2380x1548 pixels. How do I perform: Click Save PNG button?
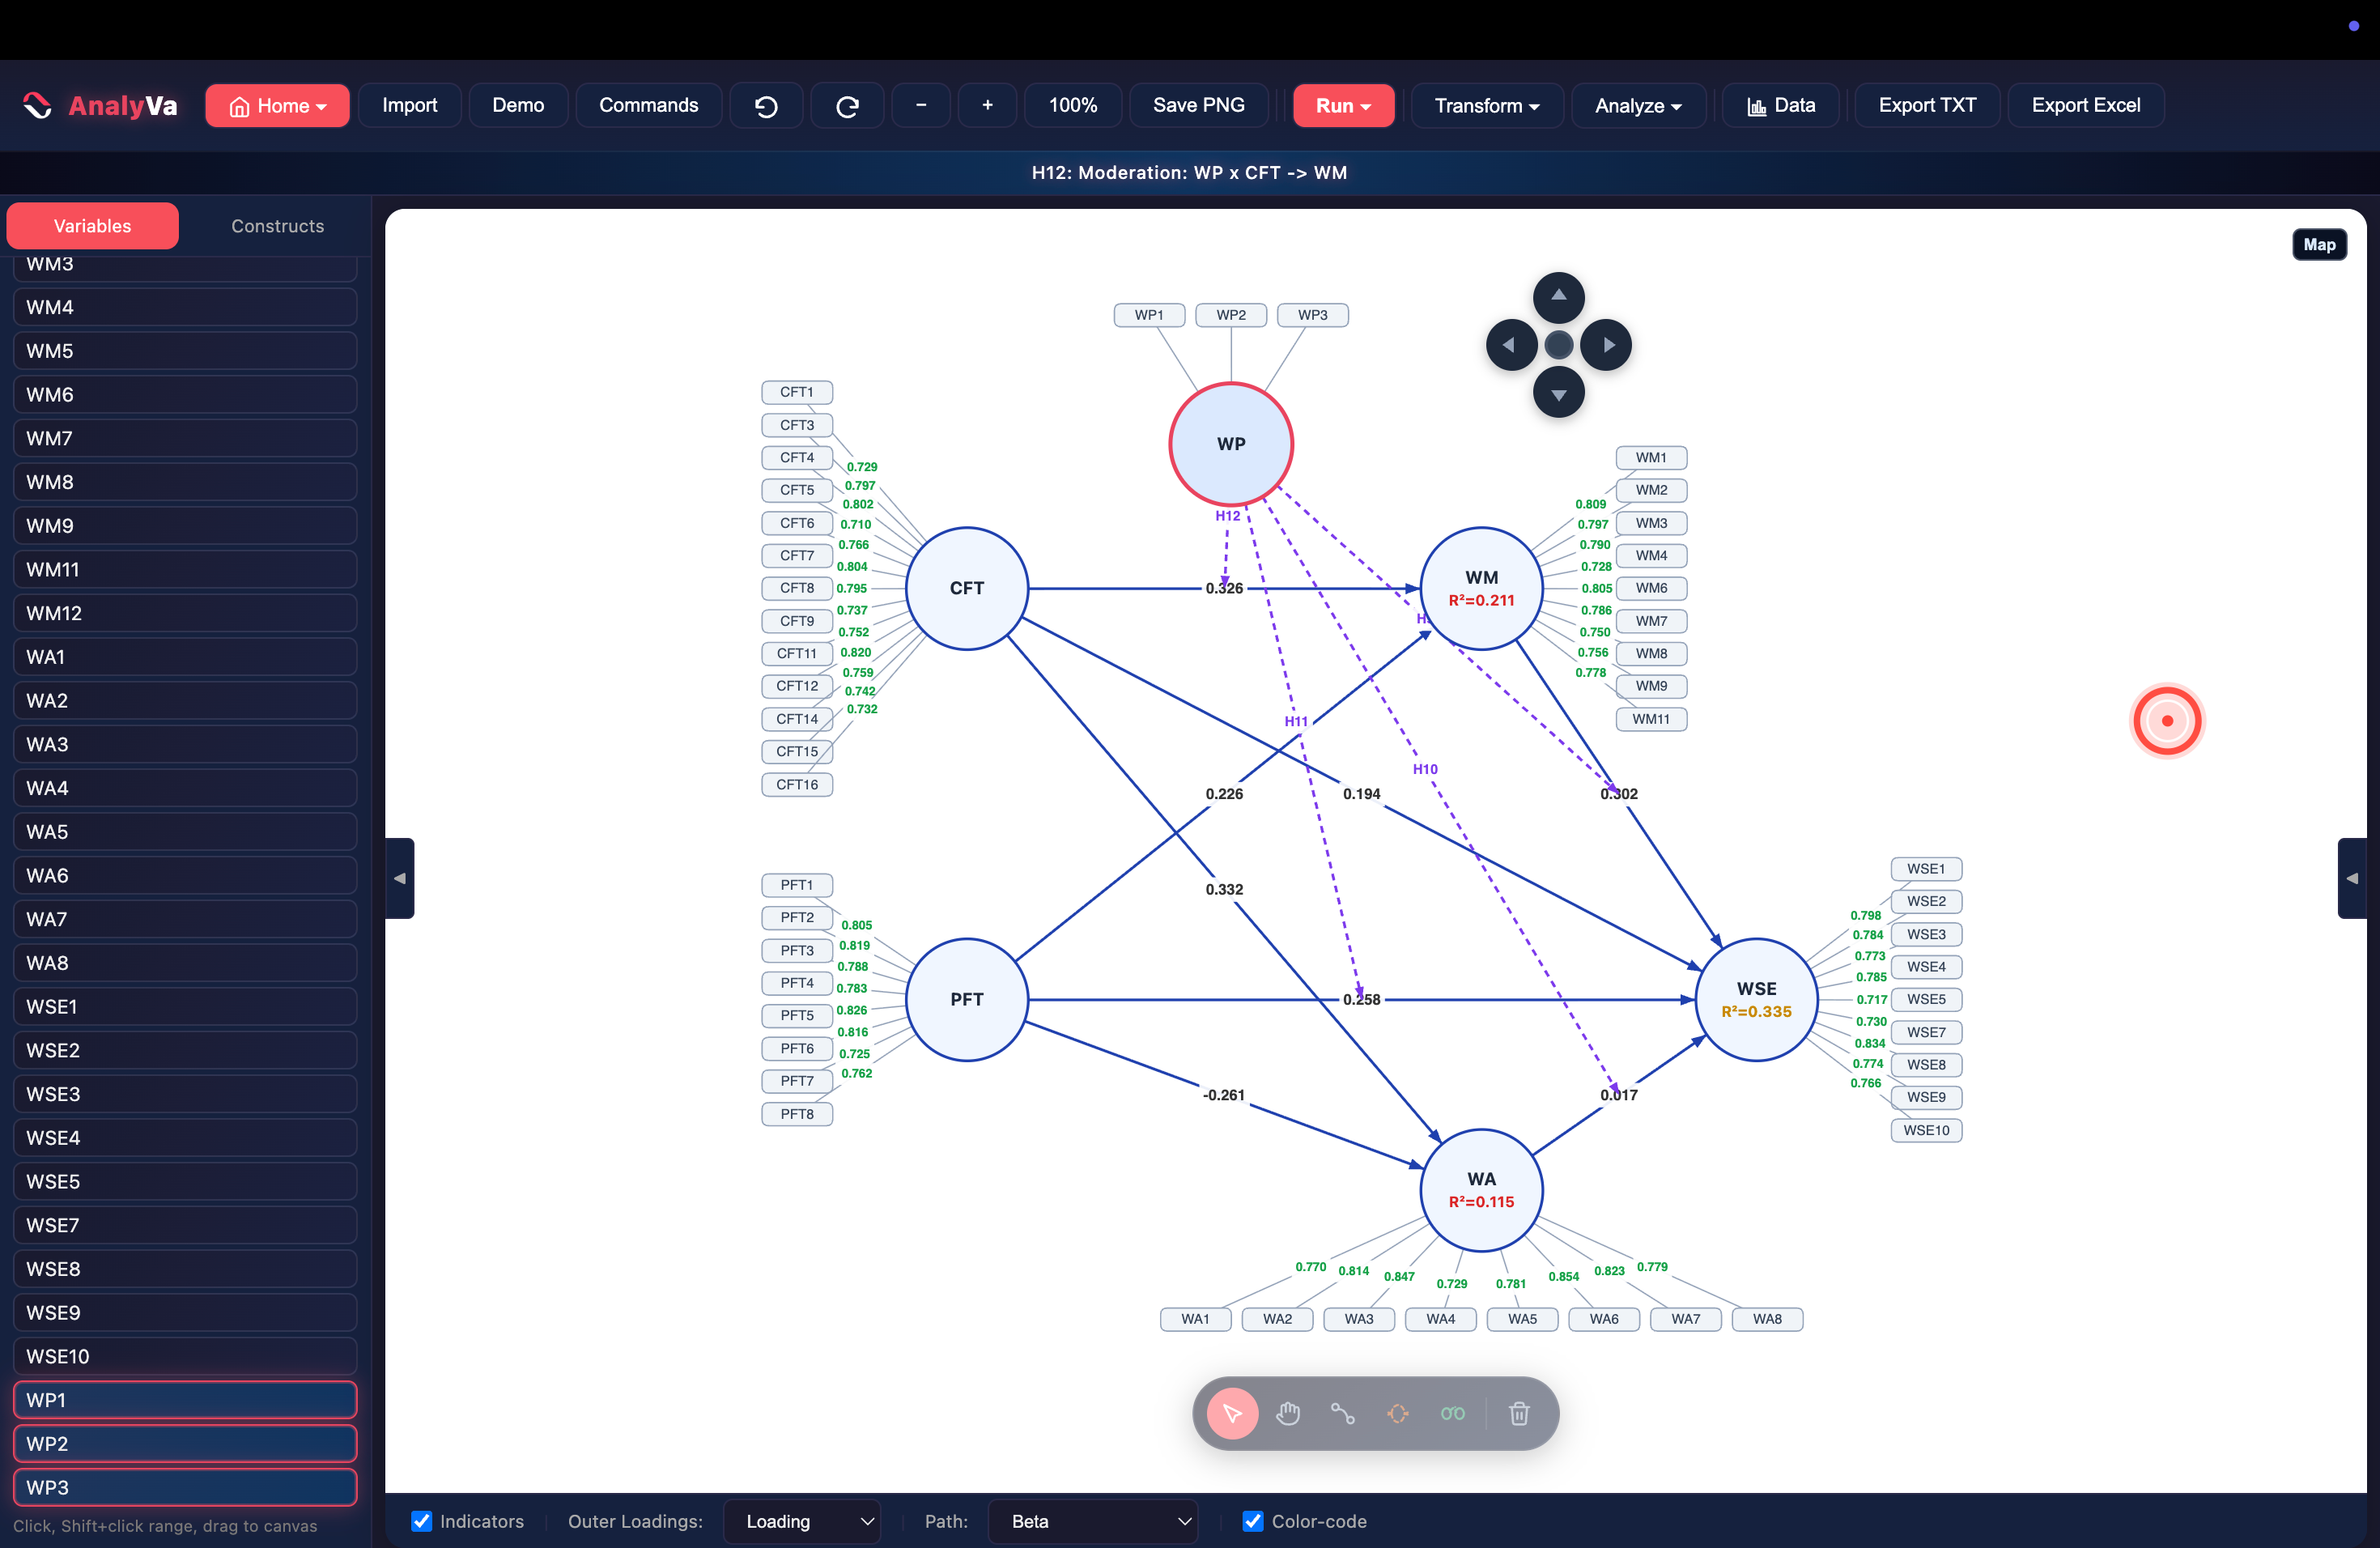pyautogui.click(x=1199, y=106)
